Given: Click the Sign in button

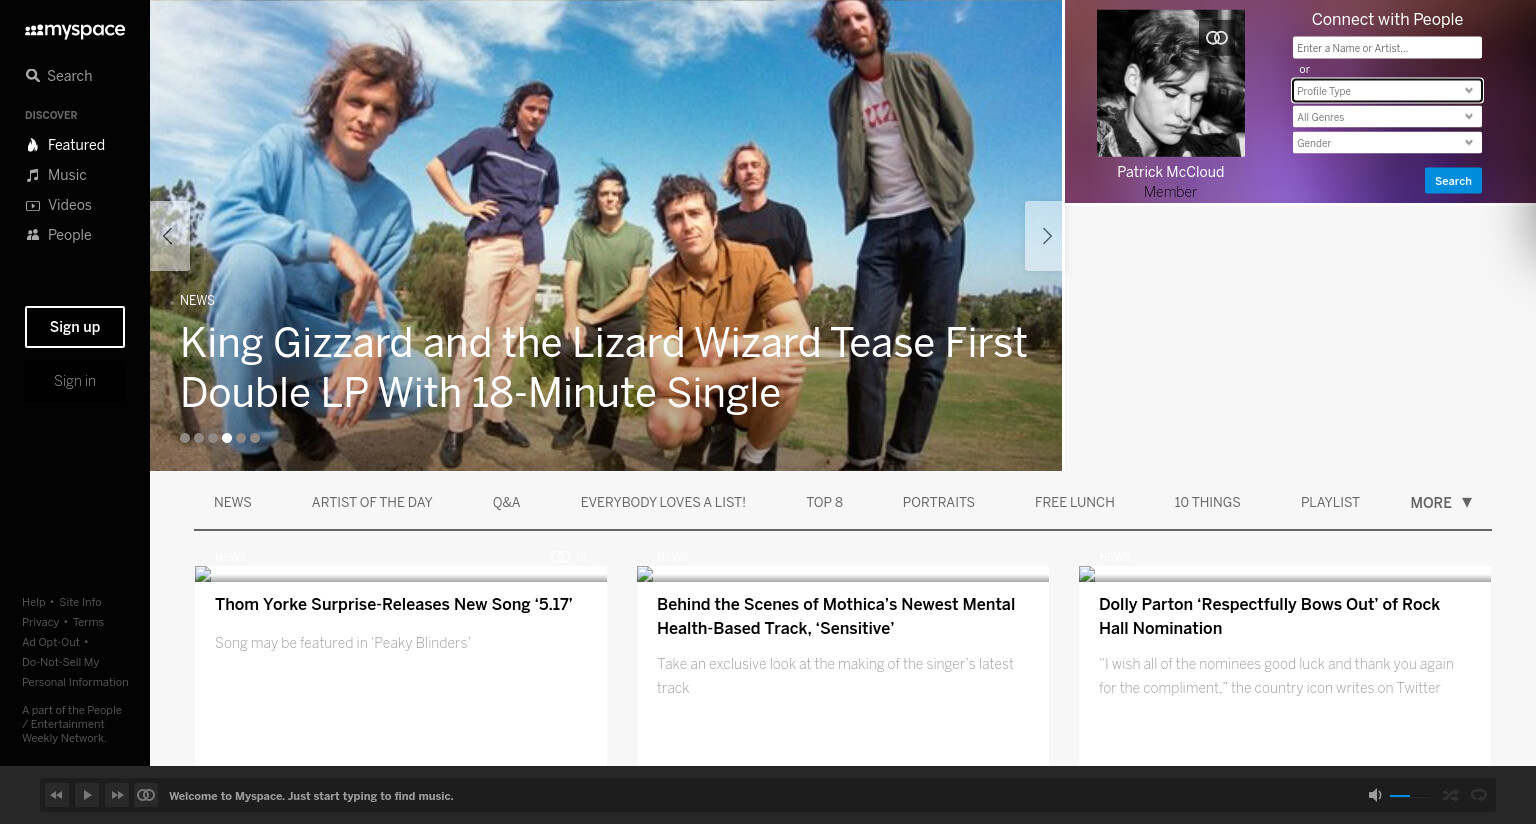Looking at the screenshot, I should [75, 381].
